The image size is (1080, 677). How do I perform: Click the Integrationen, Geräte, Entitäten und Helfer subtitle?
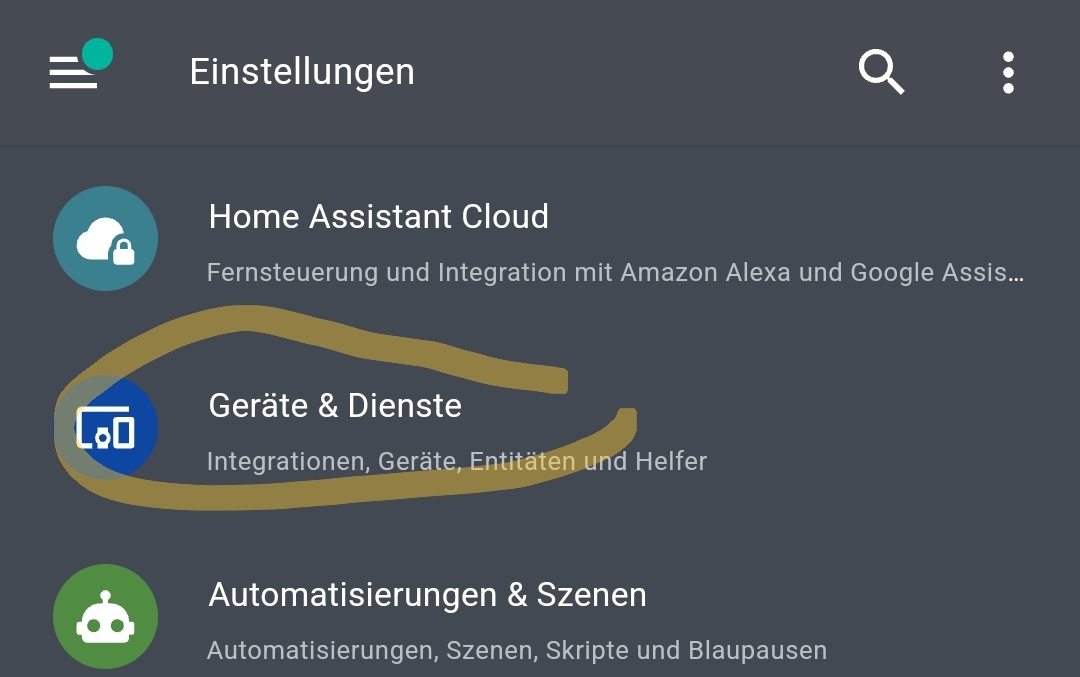click(456, 461)
